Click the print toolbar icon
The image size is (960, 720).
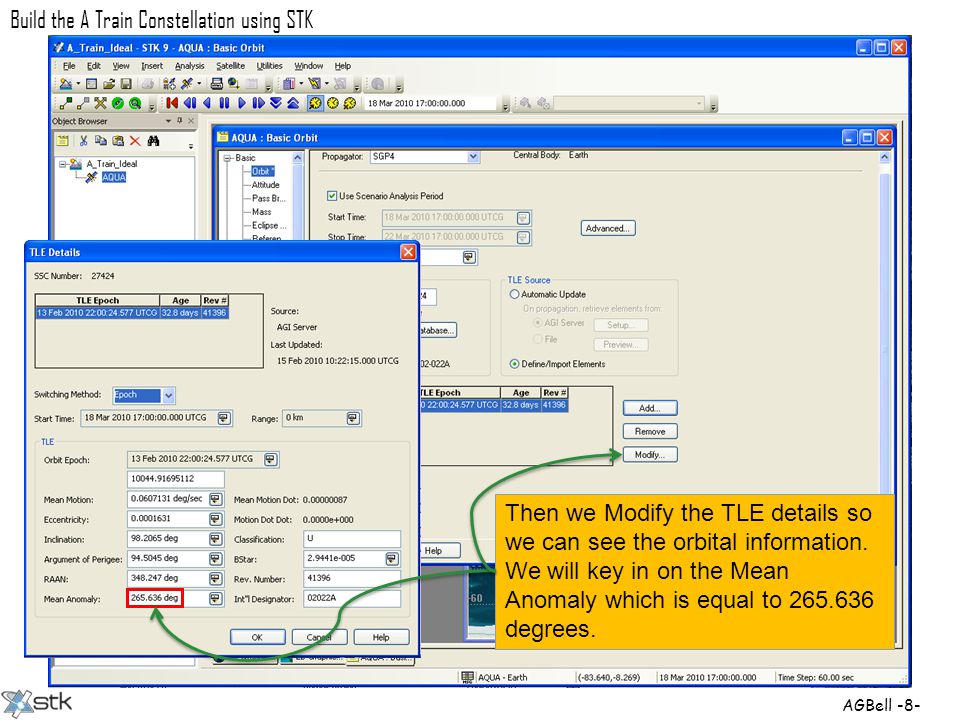tap(216, 84)
